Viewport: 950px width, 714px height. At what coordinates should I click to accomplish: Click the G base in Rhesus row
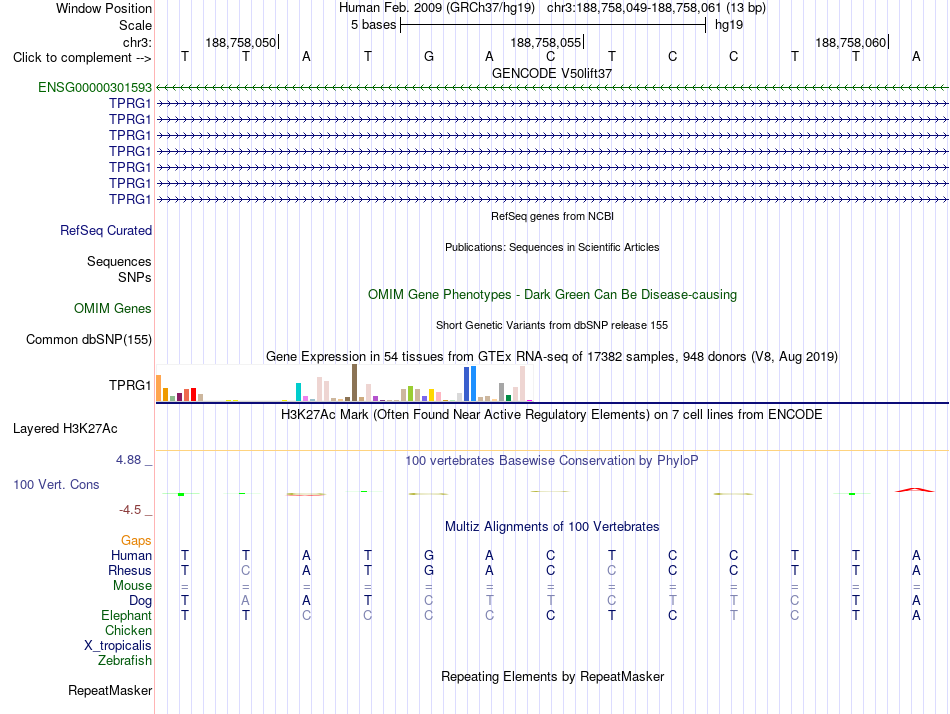point(429,570)
